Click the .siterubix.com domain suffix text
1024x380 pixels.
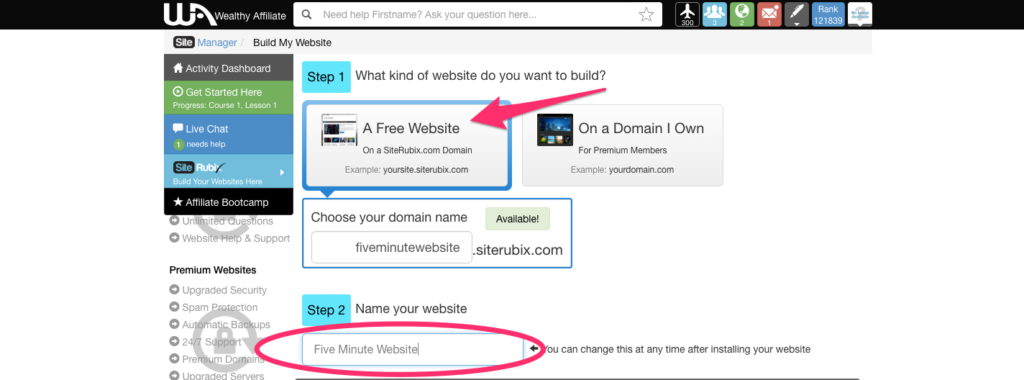coord(517,249)
